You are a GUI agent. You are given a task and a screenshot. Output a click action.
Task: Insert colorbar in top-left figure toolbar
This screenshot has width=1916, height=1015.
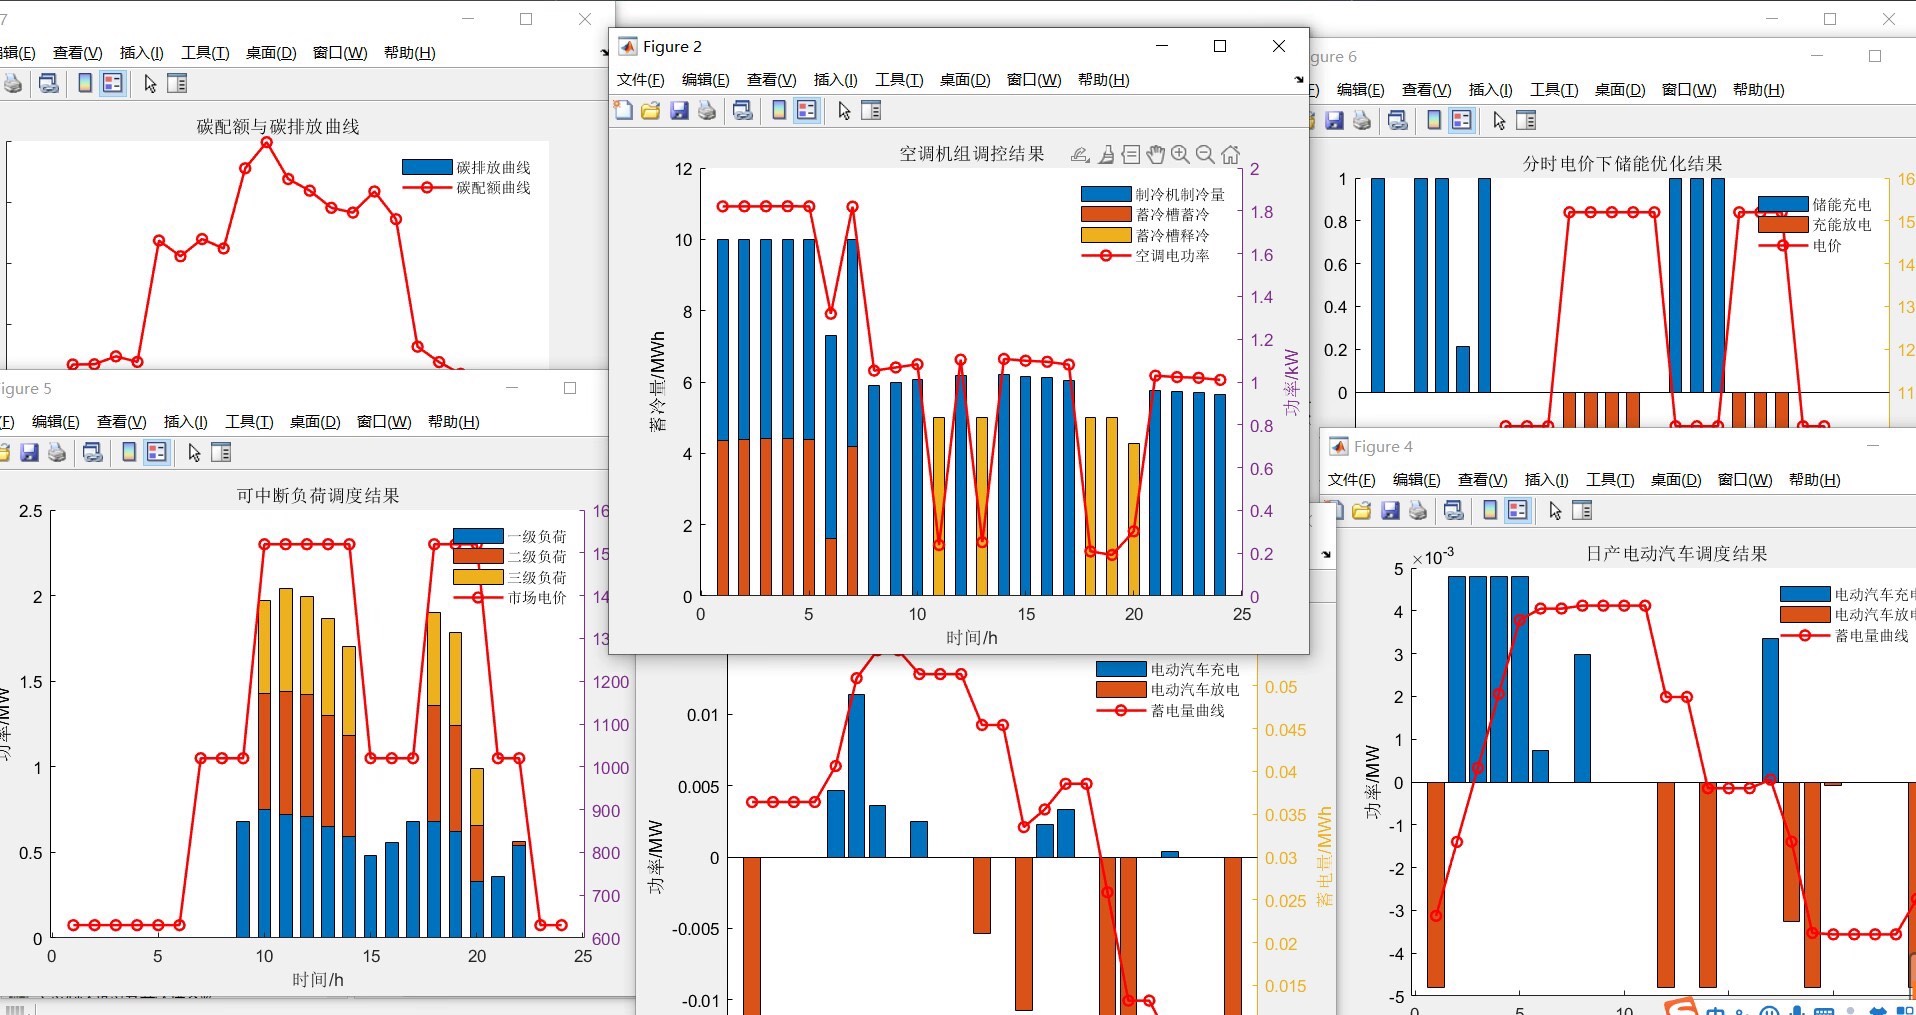(x=85, y=84)
